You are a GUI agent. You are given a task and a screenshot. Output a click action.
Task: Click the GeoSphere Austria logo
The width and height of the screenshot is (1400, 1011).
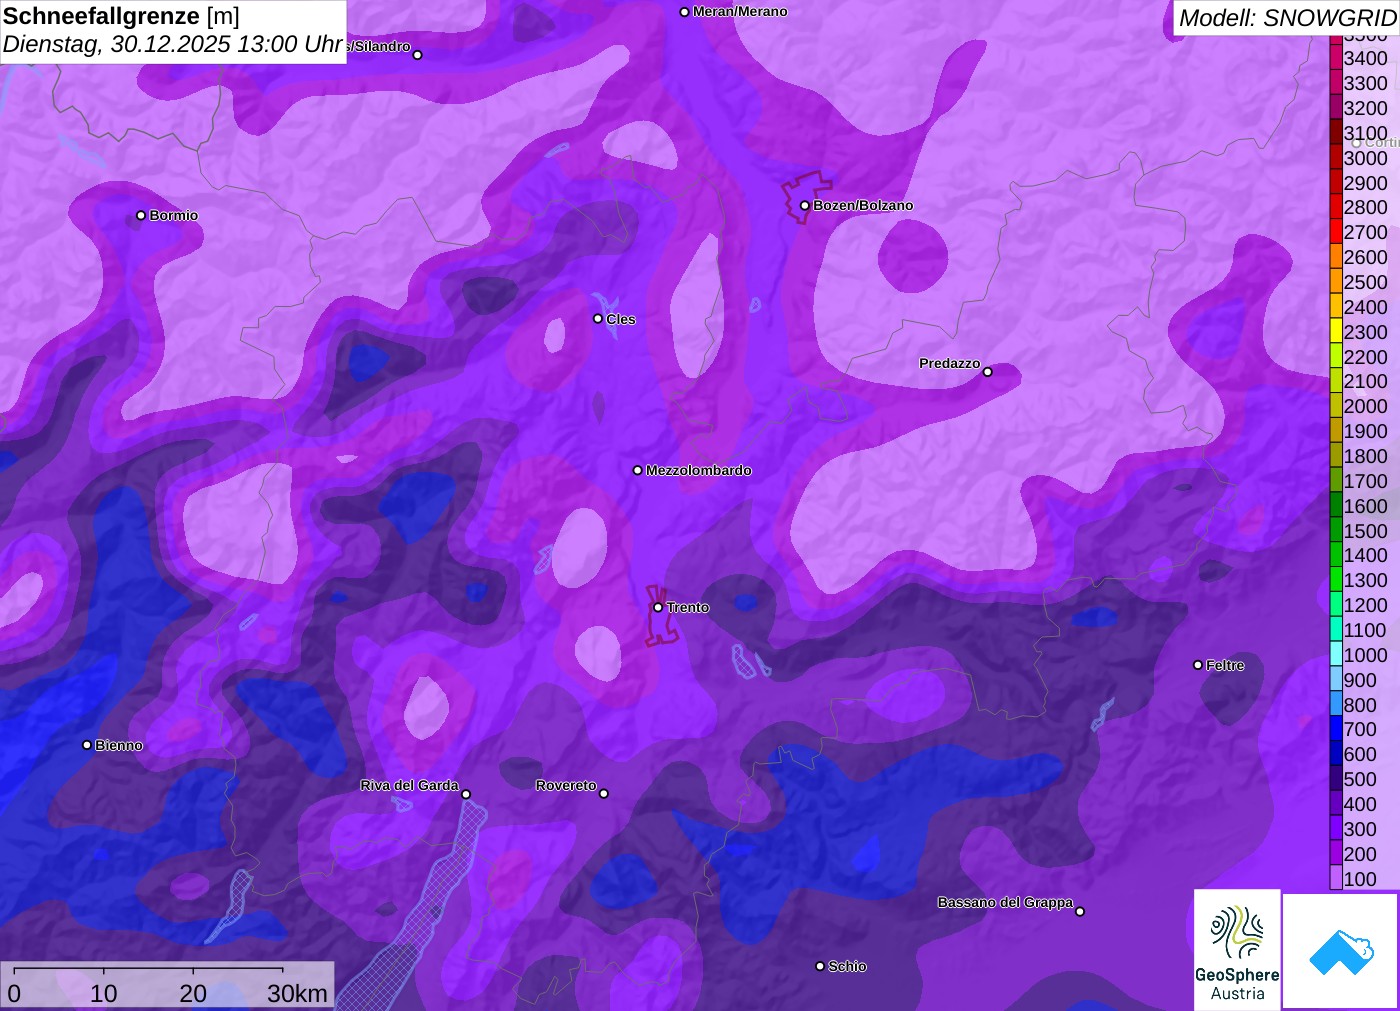click(1237, 949)
